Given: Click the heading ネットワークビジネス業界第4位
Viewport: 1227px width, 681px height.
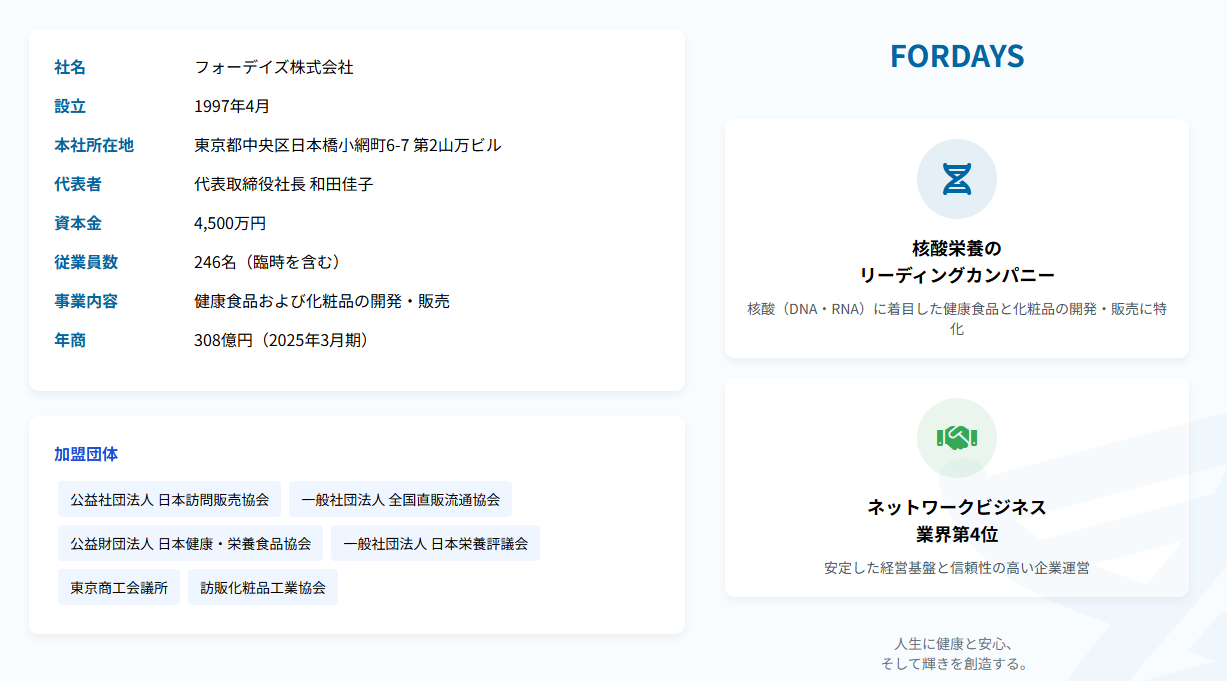Looking at the screenshot, I should coord(957,520).
